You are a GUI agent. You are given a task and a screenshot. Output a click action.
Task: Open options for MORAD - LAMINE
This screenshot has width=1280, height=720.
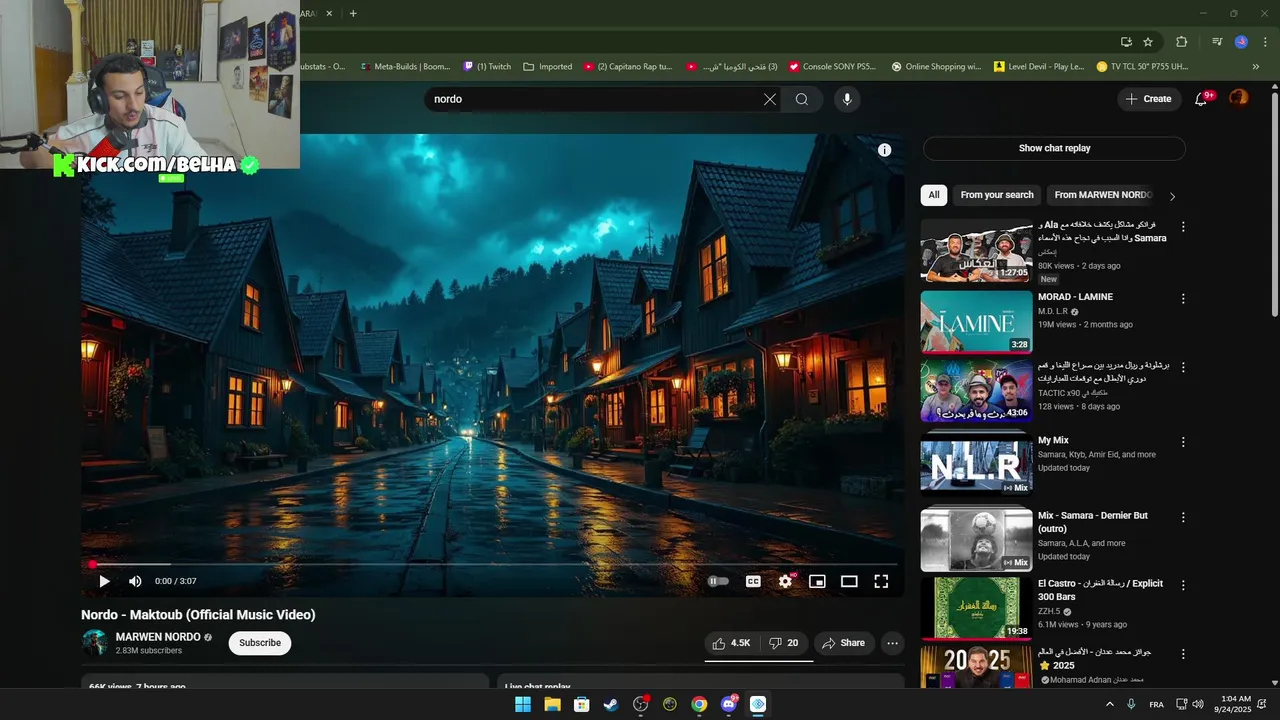coord(1183,299)
